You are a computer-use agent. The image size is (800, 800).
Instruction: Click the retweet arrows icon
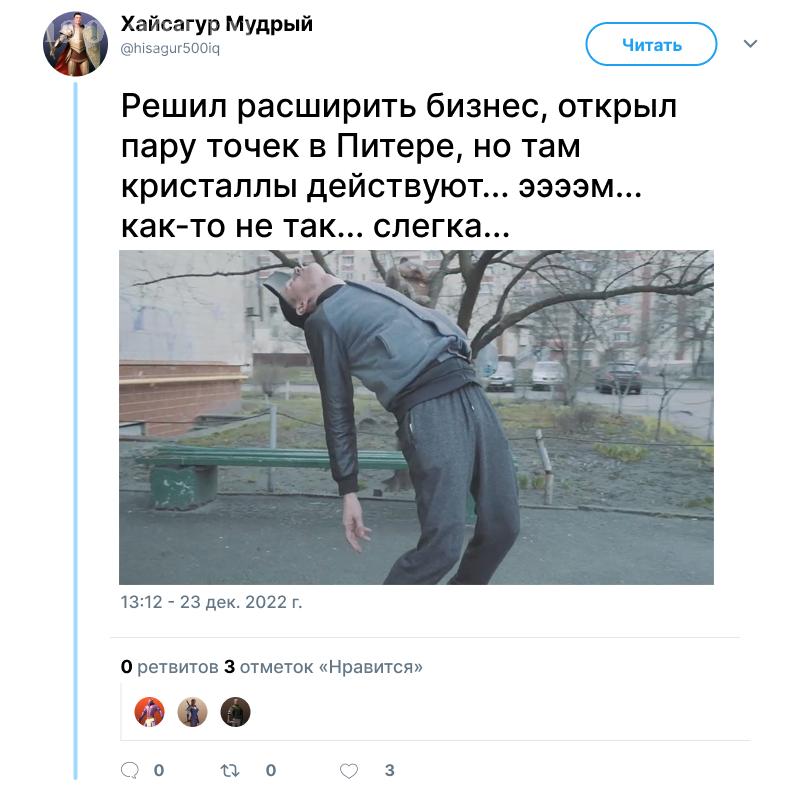pos(230,770)
